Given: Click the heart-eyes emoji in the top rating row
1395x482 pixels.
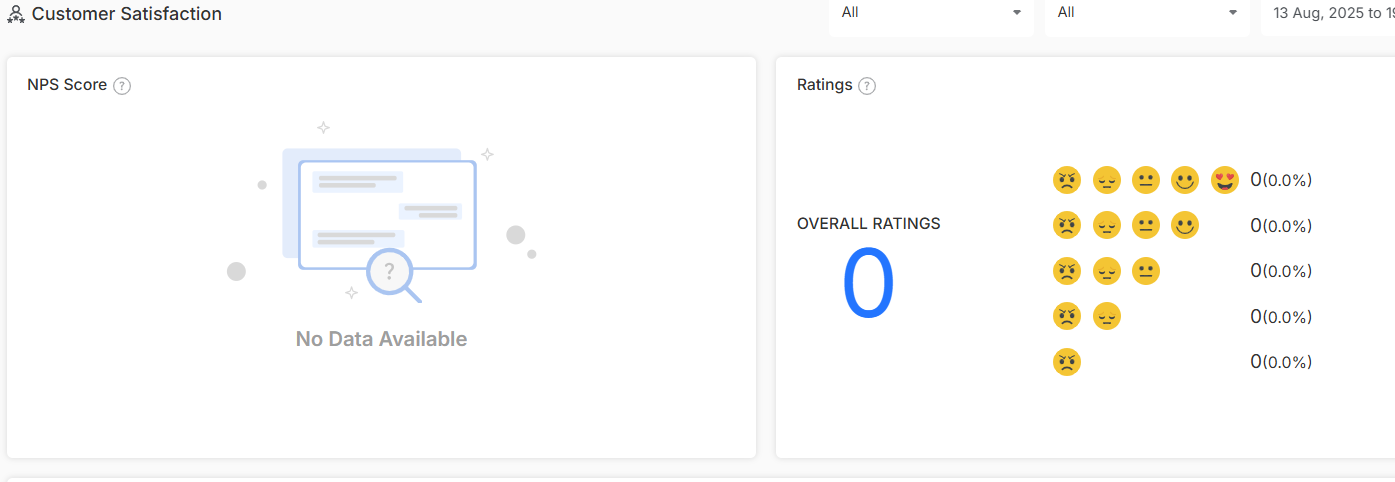Looking at the screenshot, I should tap(1225, 180).
